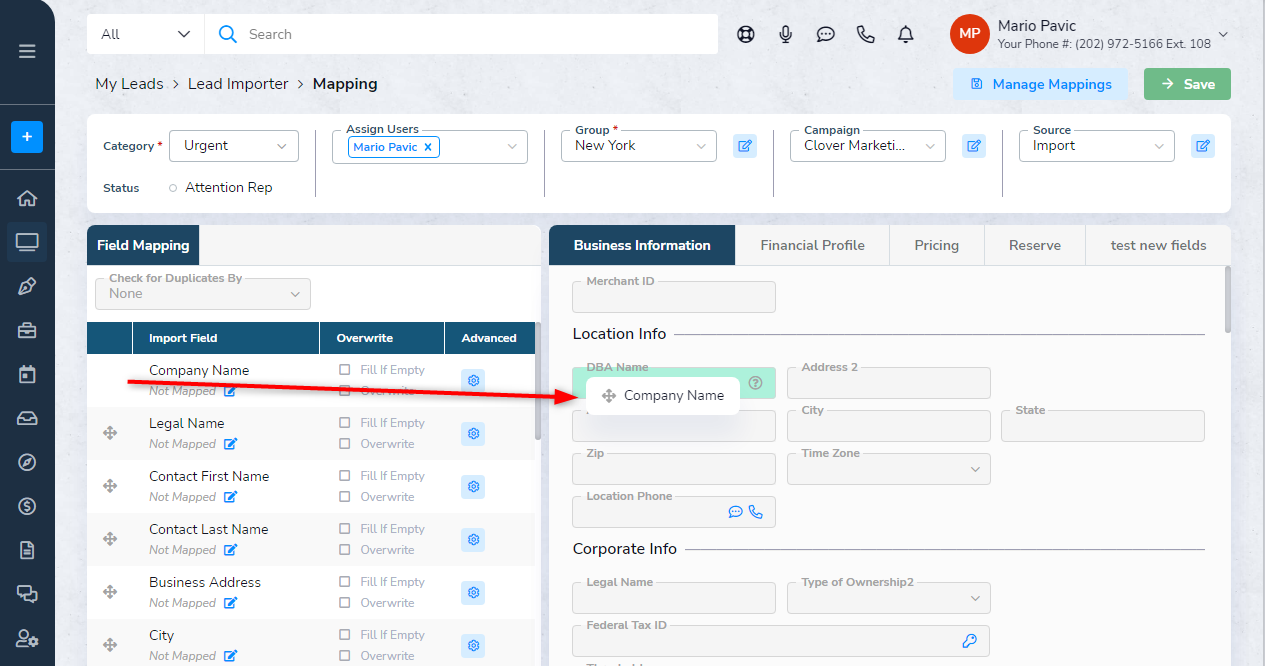This screenshot has width=1265, height=666.
Task: Check Overwrite for Contact First Name
Action: (x=345, y=497)
